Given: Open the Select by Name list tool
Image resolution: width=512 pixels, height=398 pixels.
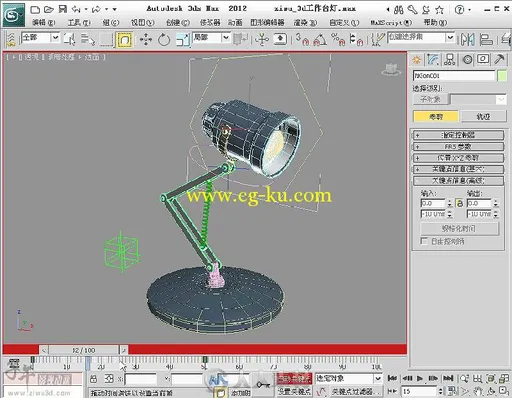Looking at the screenshot, I should pos(88,39).
